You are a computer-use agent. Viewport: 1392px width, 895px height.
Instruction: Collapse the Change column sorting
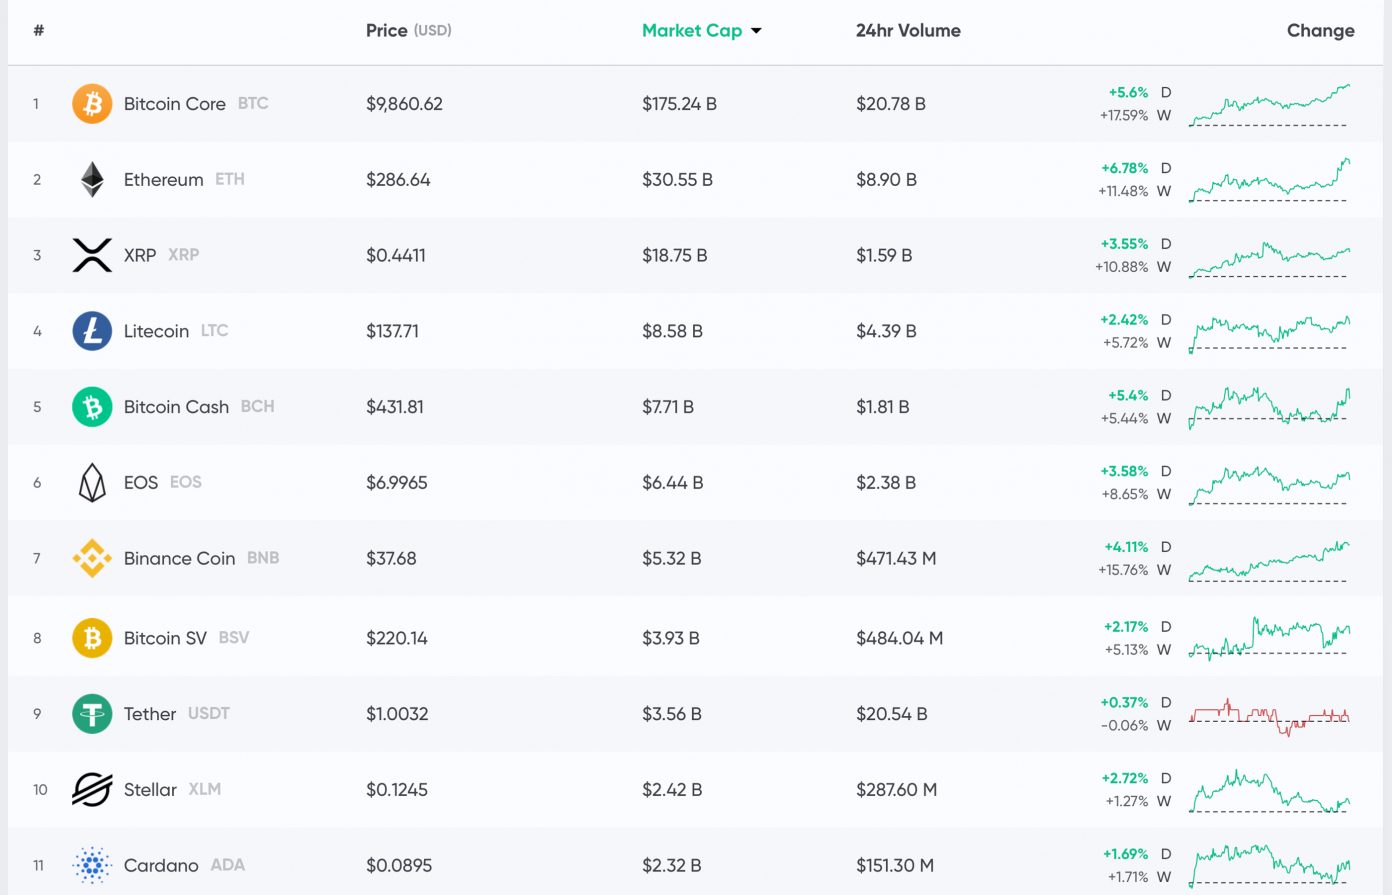coord(1321,31)
